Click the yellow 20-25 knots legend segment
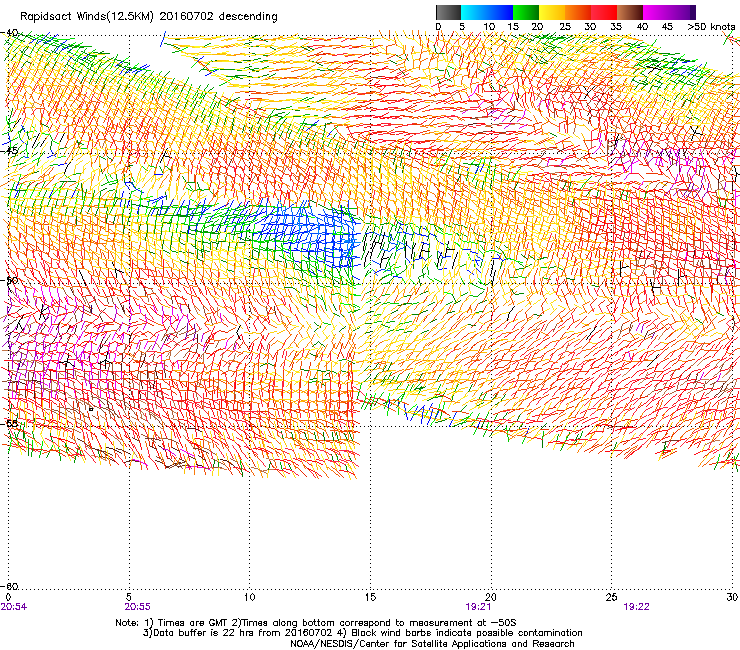Viewport: 740px width, 650px height. [552, 12]
